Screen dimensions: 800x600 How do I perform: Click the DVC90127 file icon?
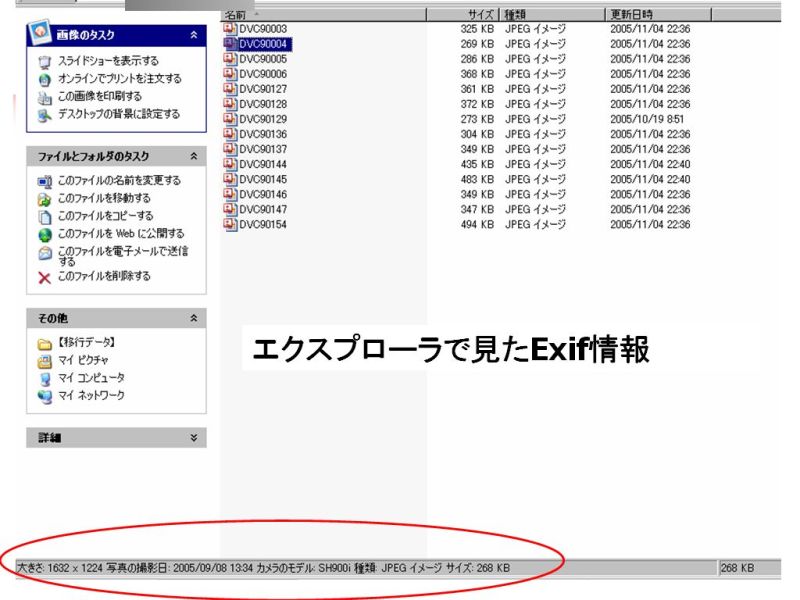click(x=230, y=89)
